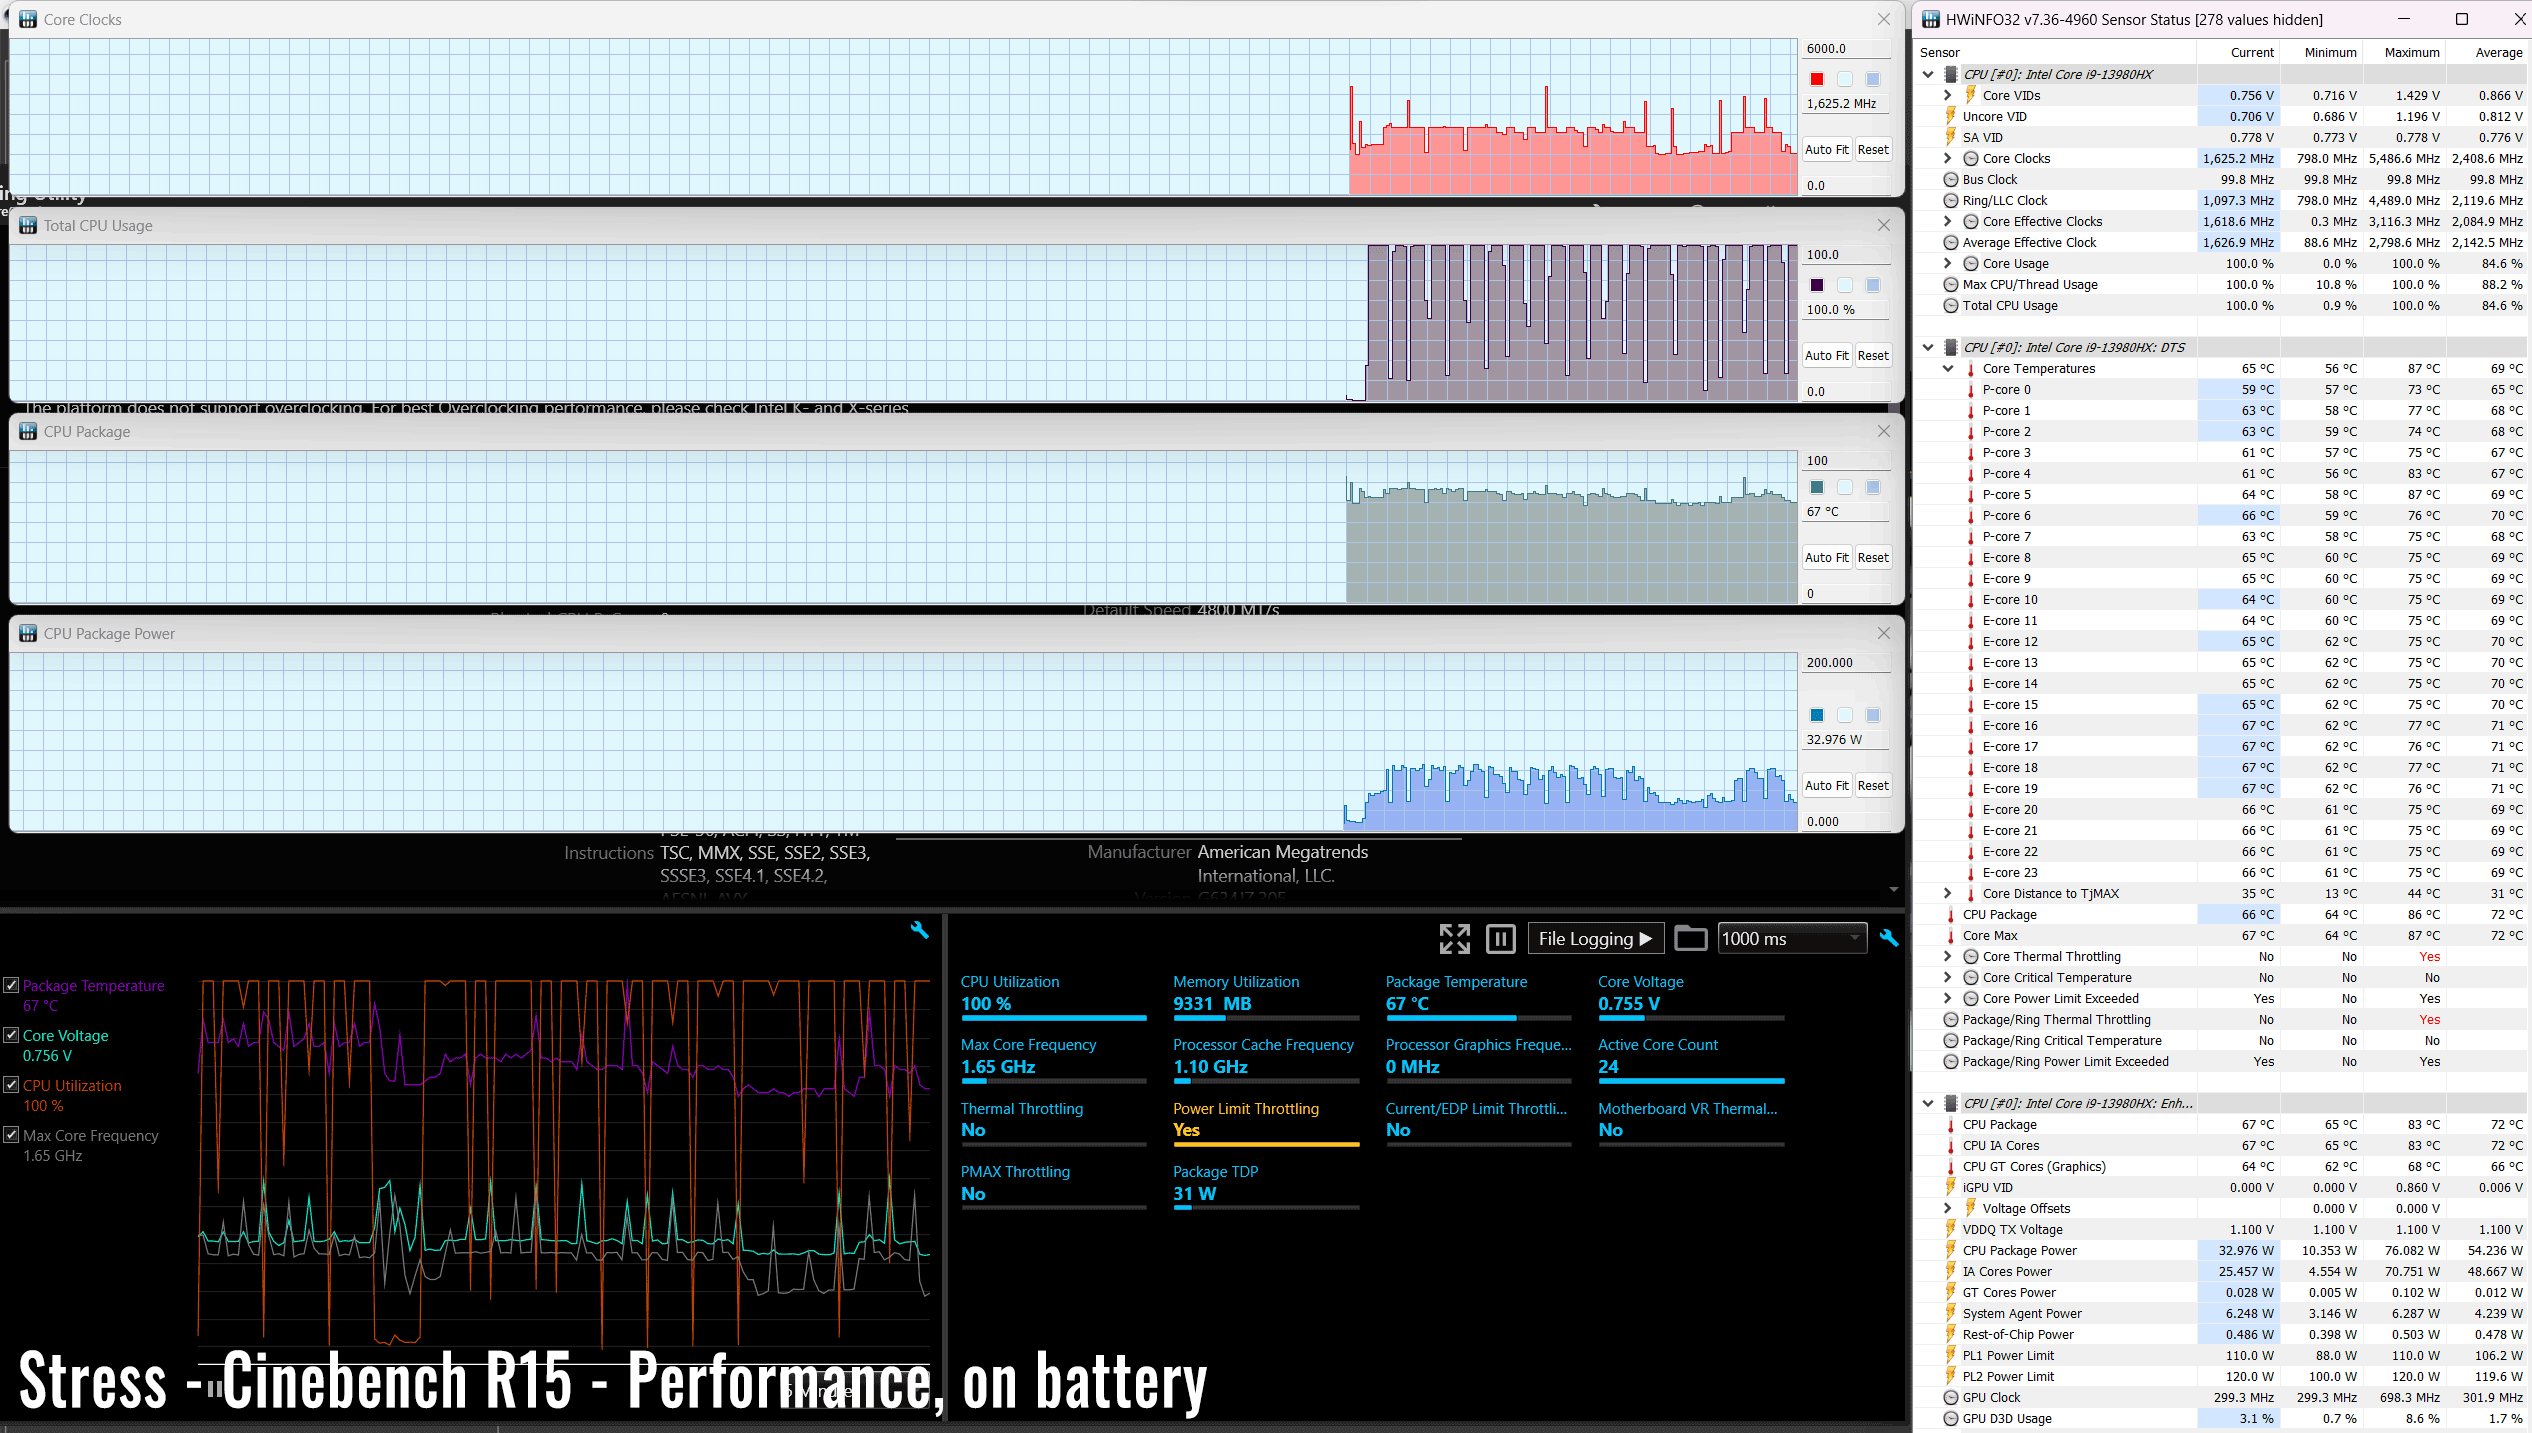Screen dimensions: 2532x1433
Task: Click the HWiNFO icon in CPU Package window title
Action: (x=28, y=431)
